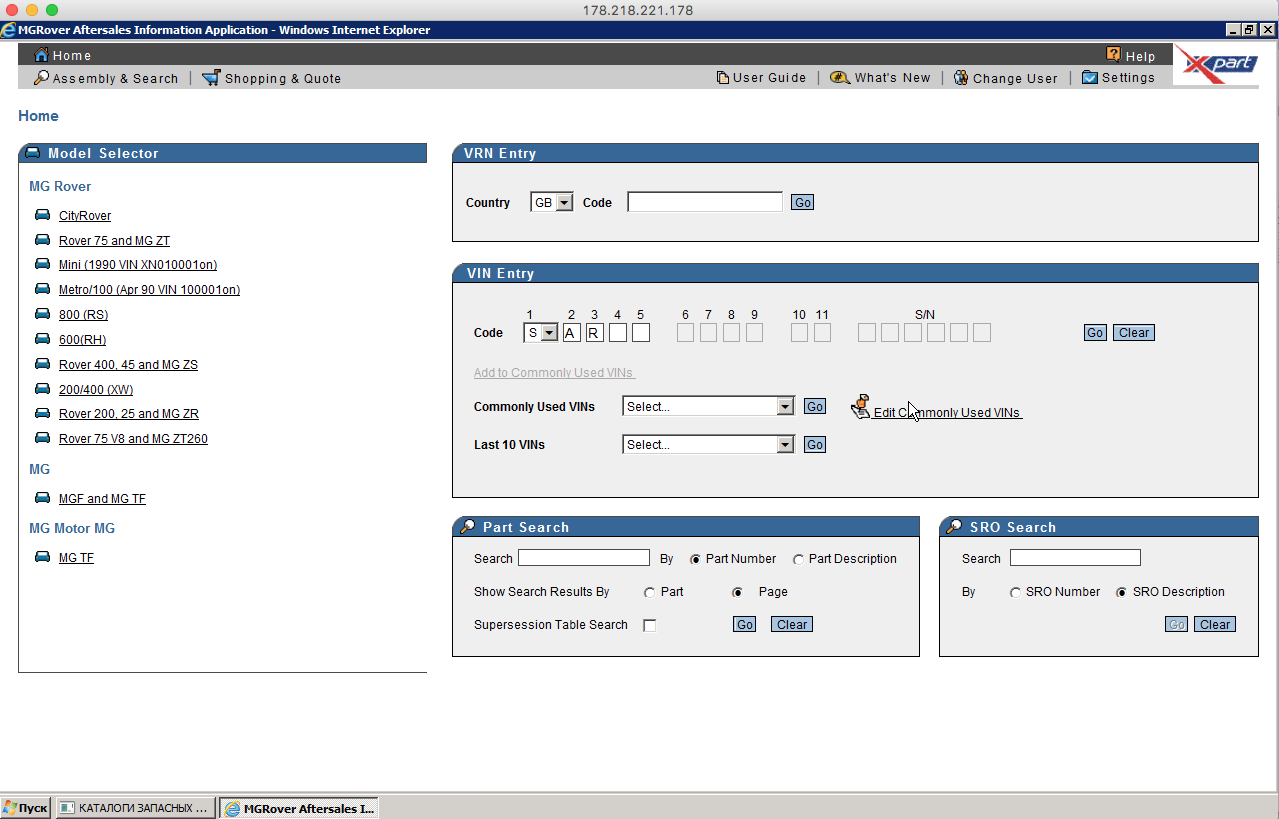The width and height of the screenshot is (1279, 819).
Task: Click the Change User icon
Action: 961,78
